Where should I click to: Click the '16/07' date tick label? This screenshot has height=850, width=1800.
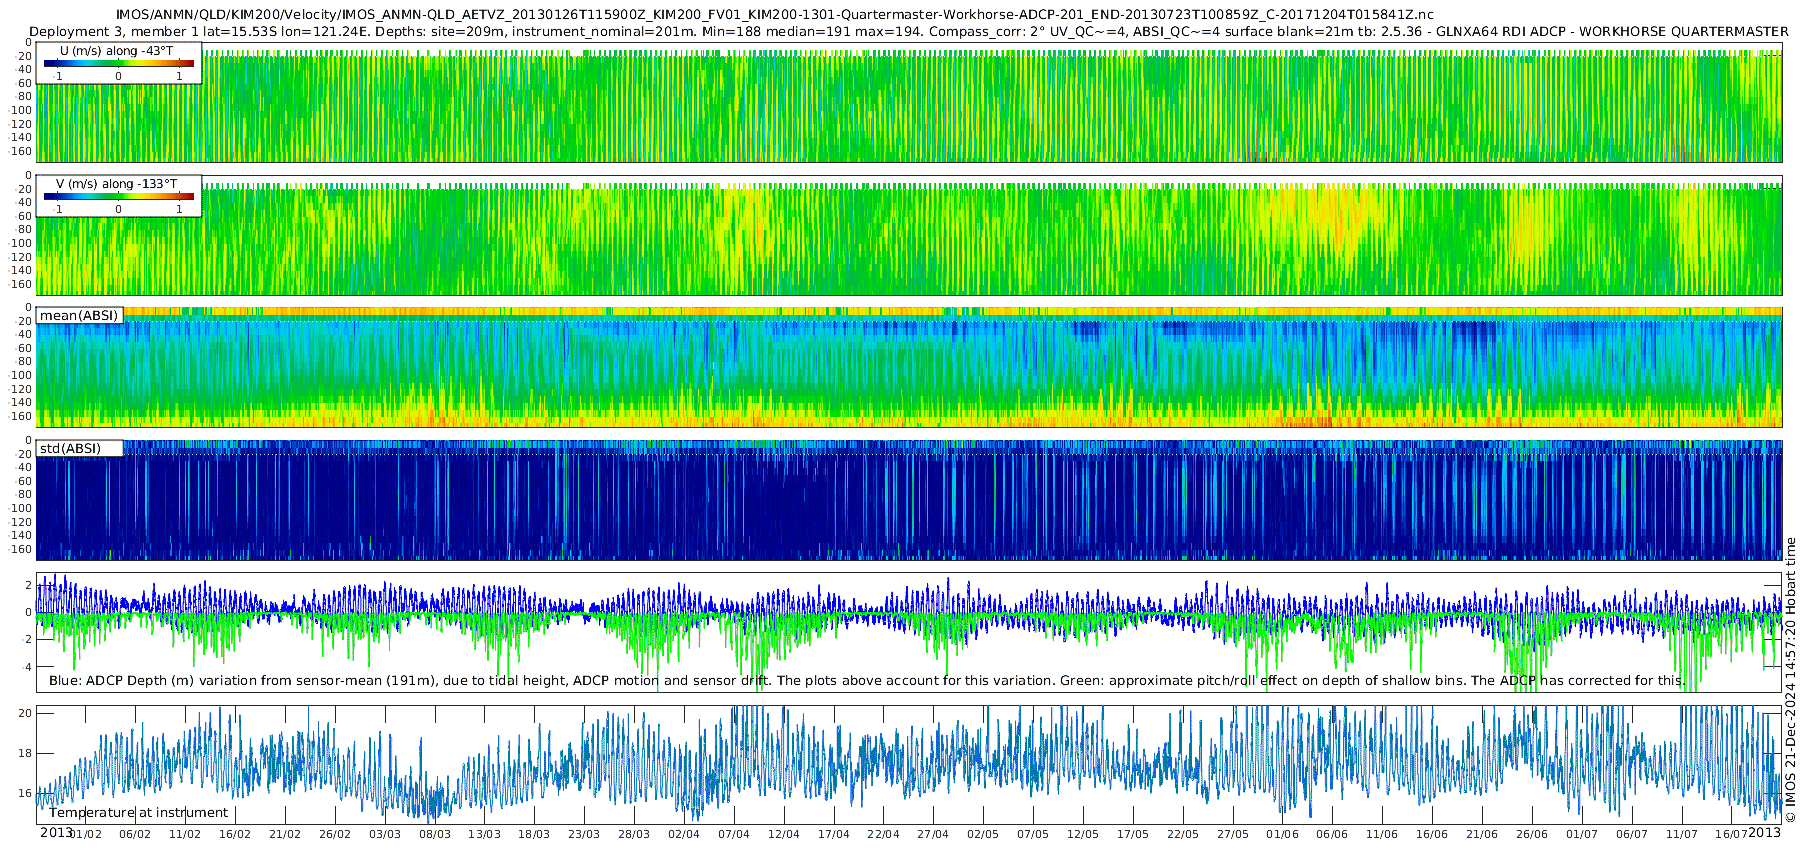point(1732,834)
